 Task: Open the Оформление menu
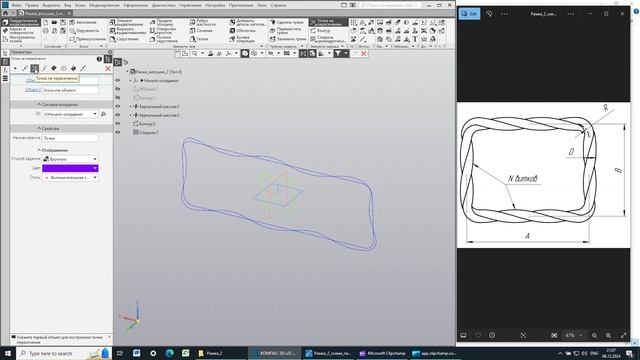pyautogui.click(x=136, y=5)
